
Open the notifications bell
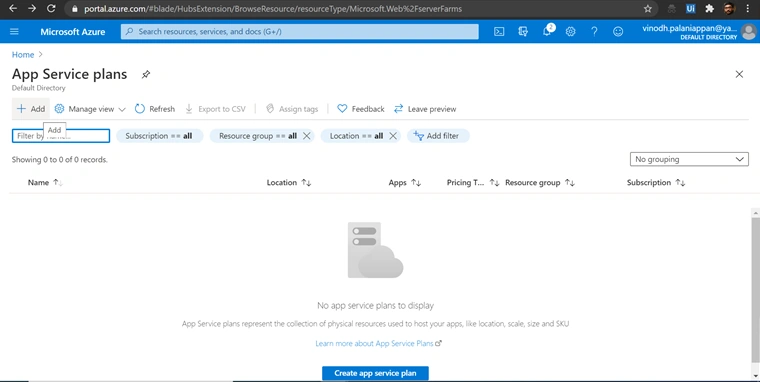click(547, 32)
